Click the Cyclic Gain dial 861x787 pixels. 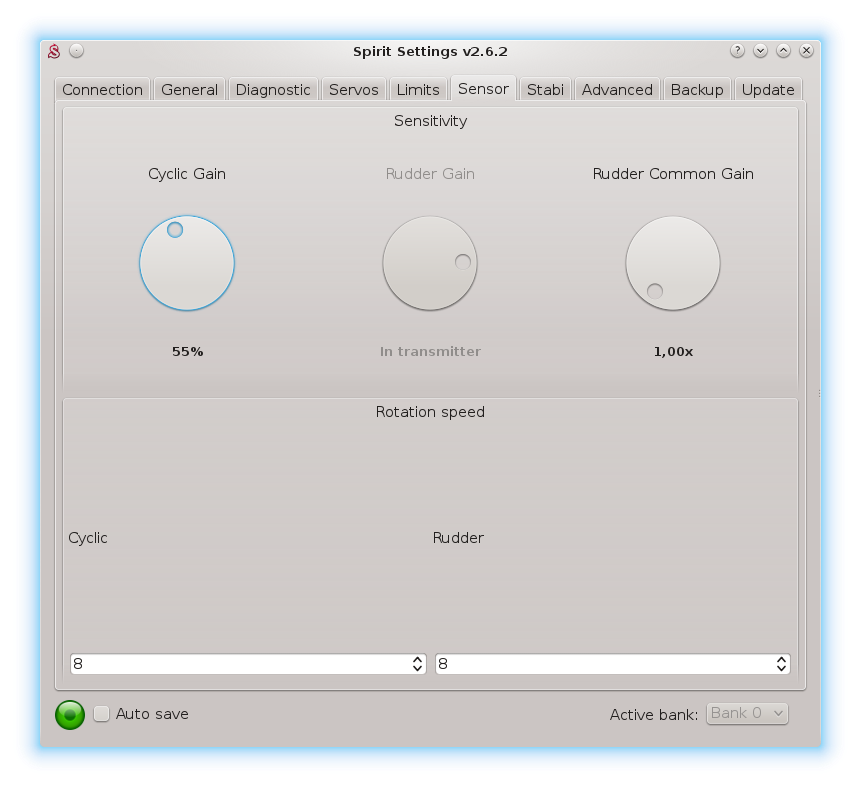point(187,264)
